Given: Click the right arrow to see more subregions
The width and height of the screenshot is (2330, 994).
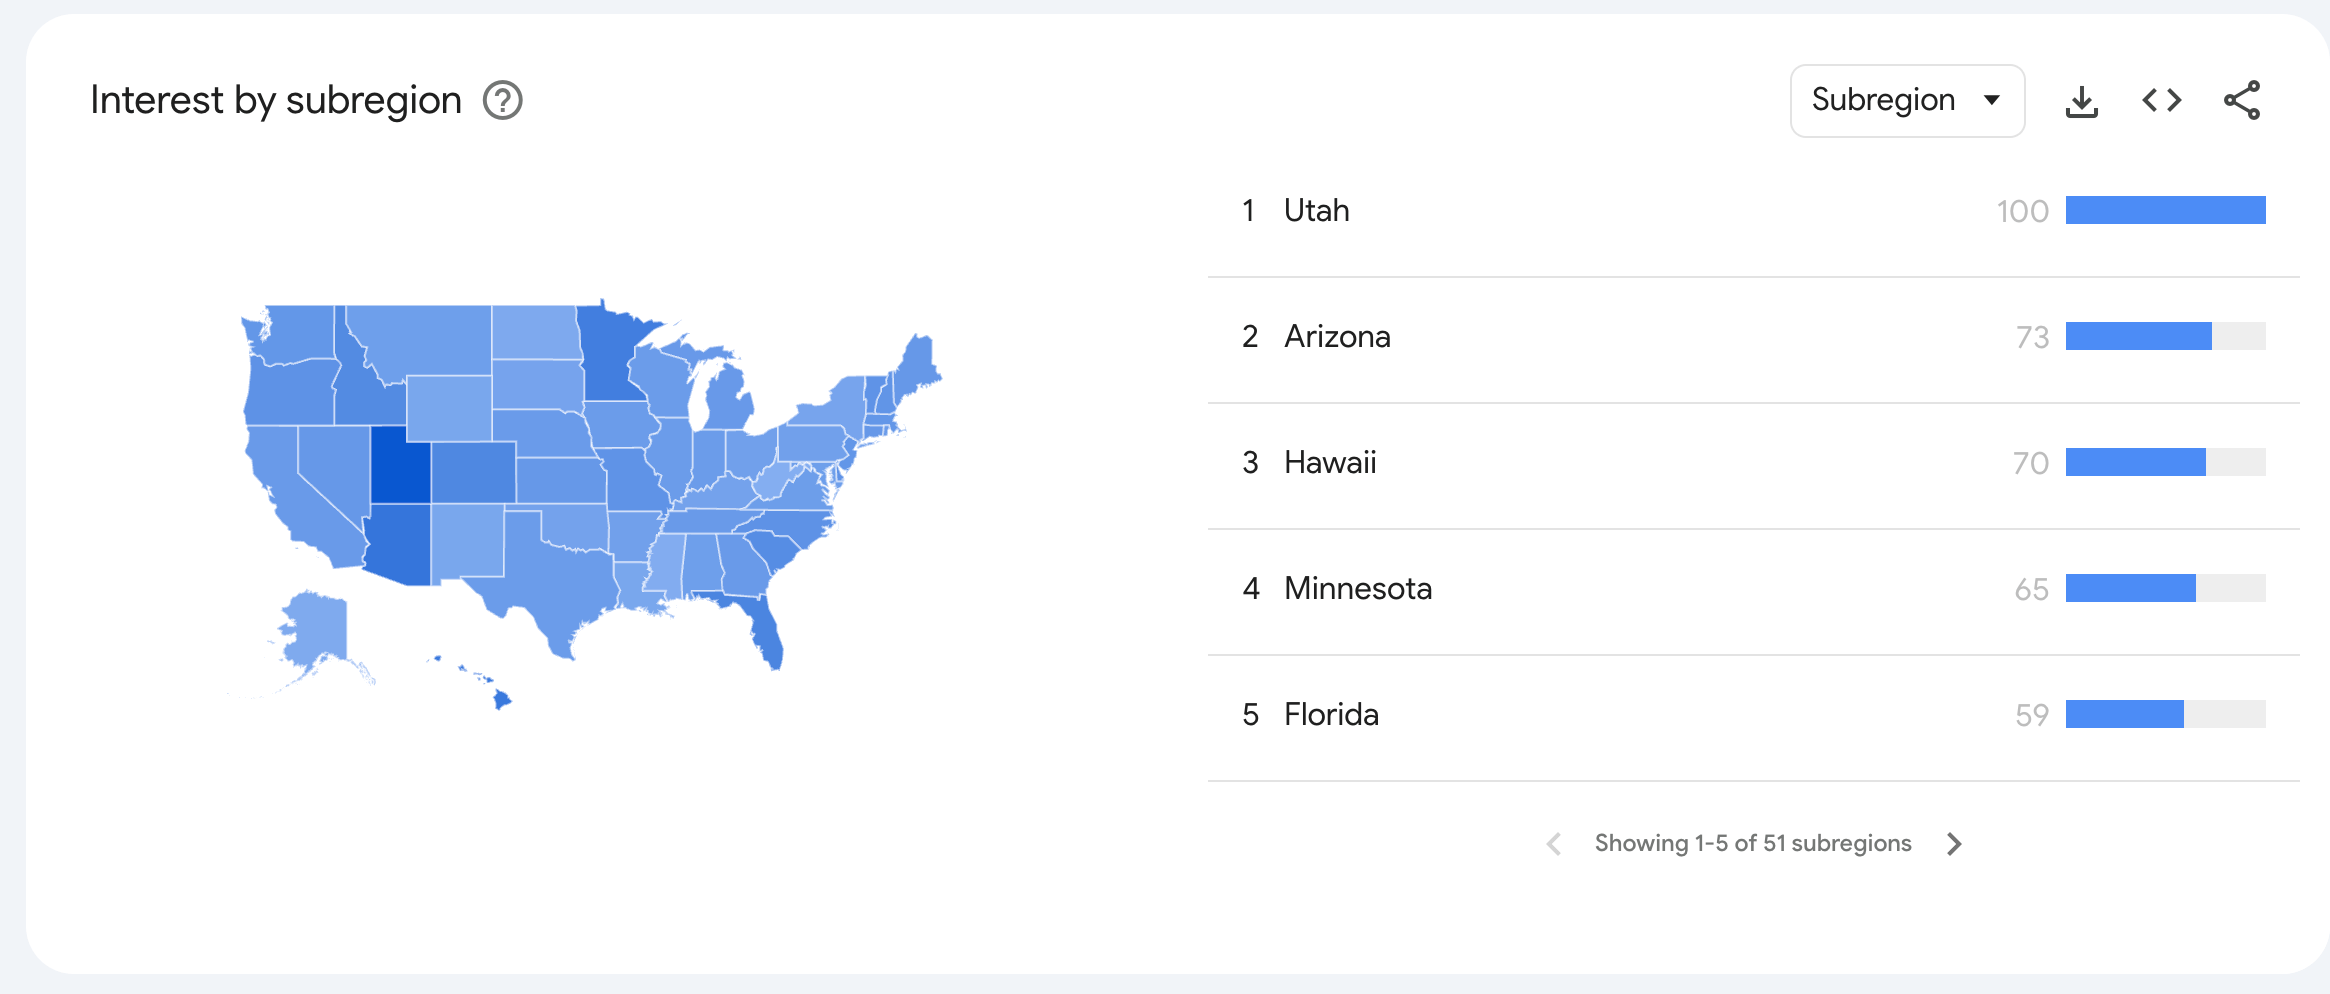Looking at the screenshot, I should pyautogui.click(x=1956, y=844).
